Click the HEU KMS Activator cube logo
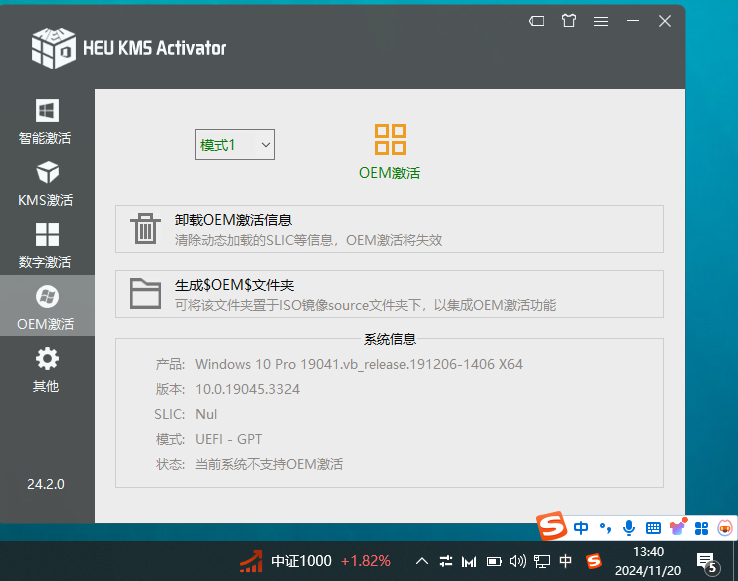The width and height of the screenshot is (738, 581). click(x=53, y=48)
